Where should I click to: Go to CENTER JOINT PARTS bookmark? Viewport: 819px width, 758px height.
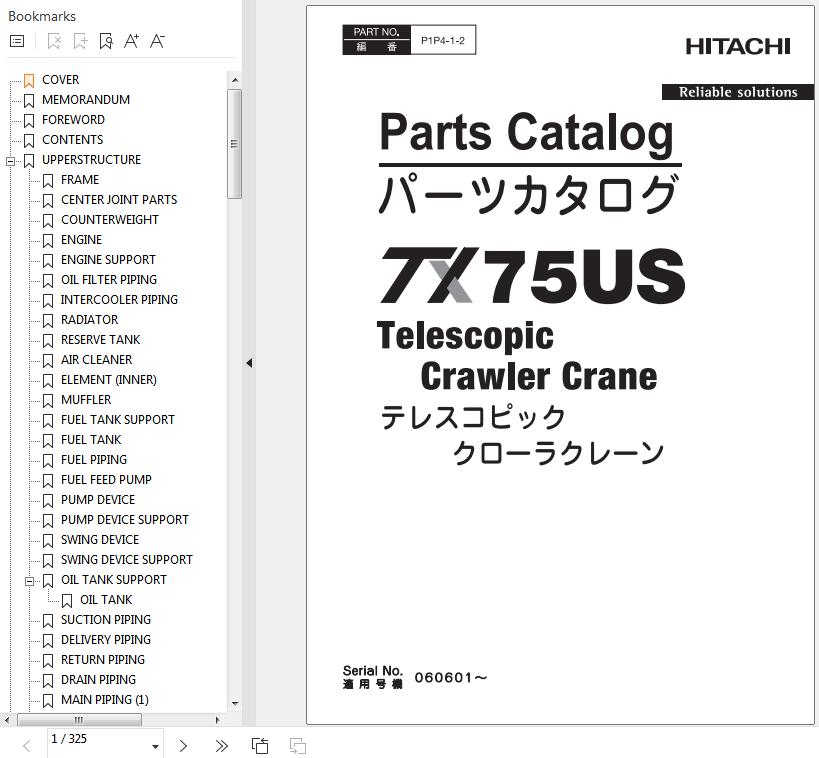[x=119, y=200]
